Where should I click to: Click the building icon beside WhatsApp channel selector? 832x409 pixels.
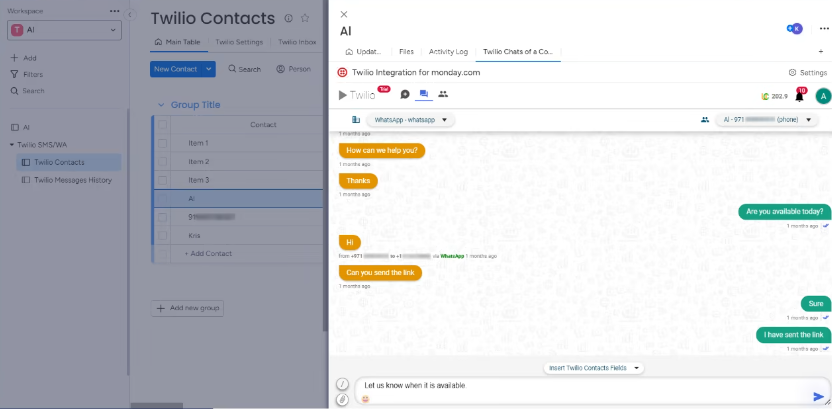click(356, 120)
